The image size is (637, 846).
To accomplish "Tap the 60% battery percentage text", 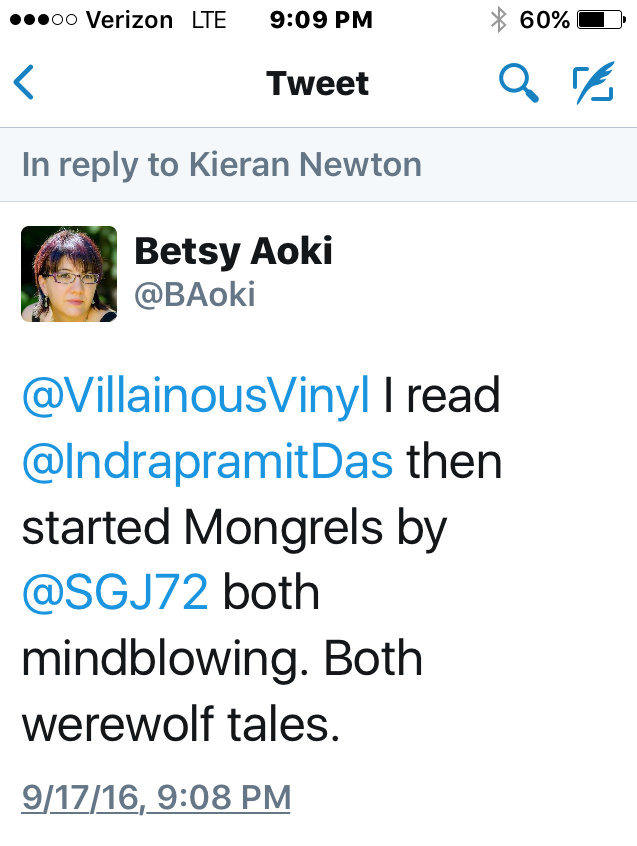I will [x=545, y=20].
